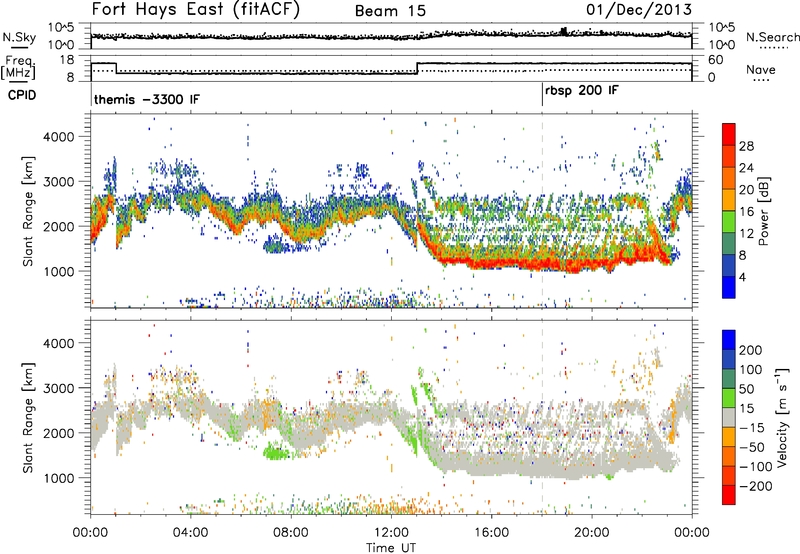Image resolution: width=800 pixels, height=554 pixels.
Task: Click the orange Velocity segment between -15 and -50
Action: click(729, 437)
